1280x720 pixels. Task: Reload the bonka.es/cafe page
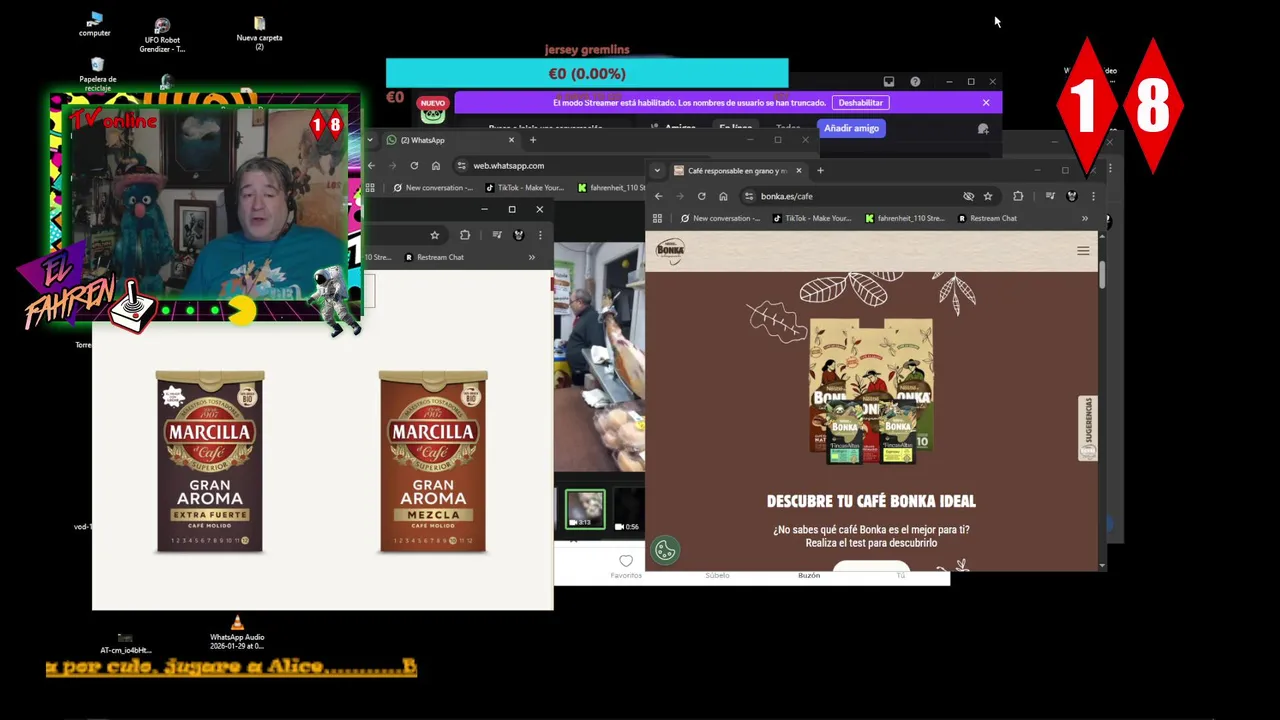(701, 196)
